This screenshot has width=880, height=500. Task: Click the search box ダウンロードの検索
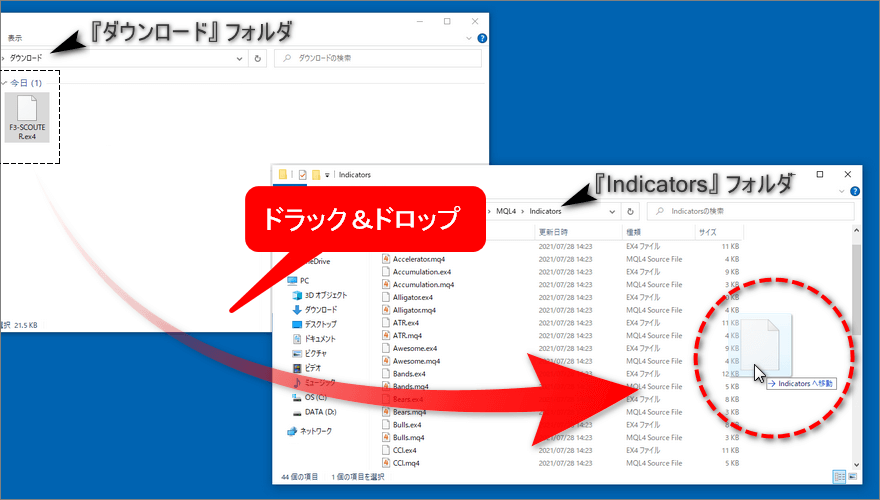pyautogui.click(x=378, y=58)
